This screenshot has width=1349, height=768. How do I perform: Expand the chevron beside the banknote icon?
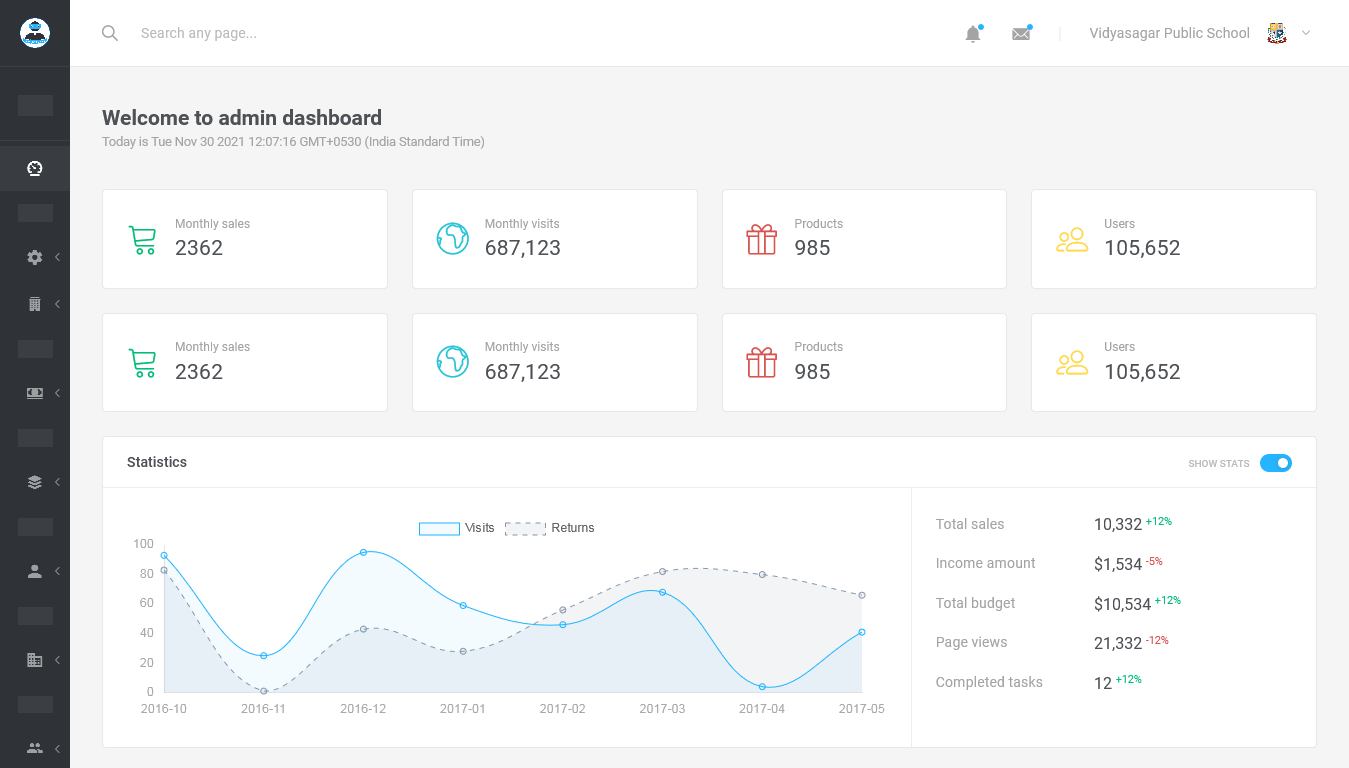(58, 393)
